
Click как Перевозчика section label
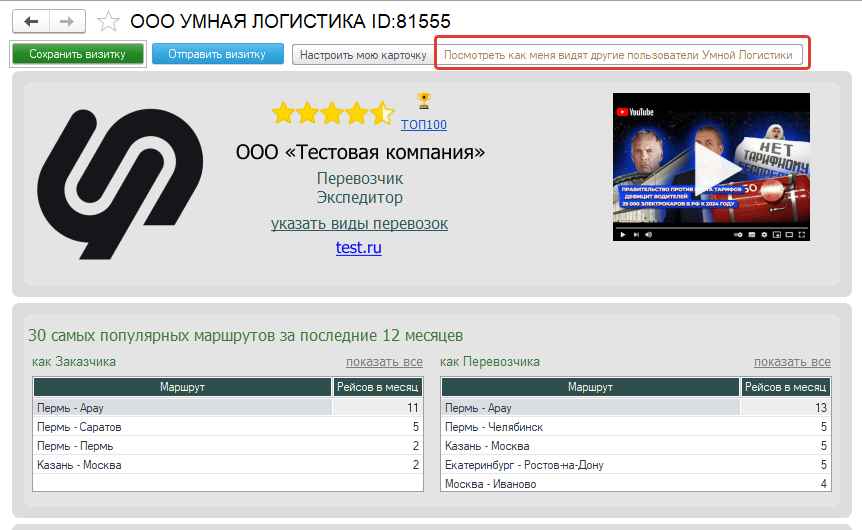(490, 362)
